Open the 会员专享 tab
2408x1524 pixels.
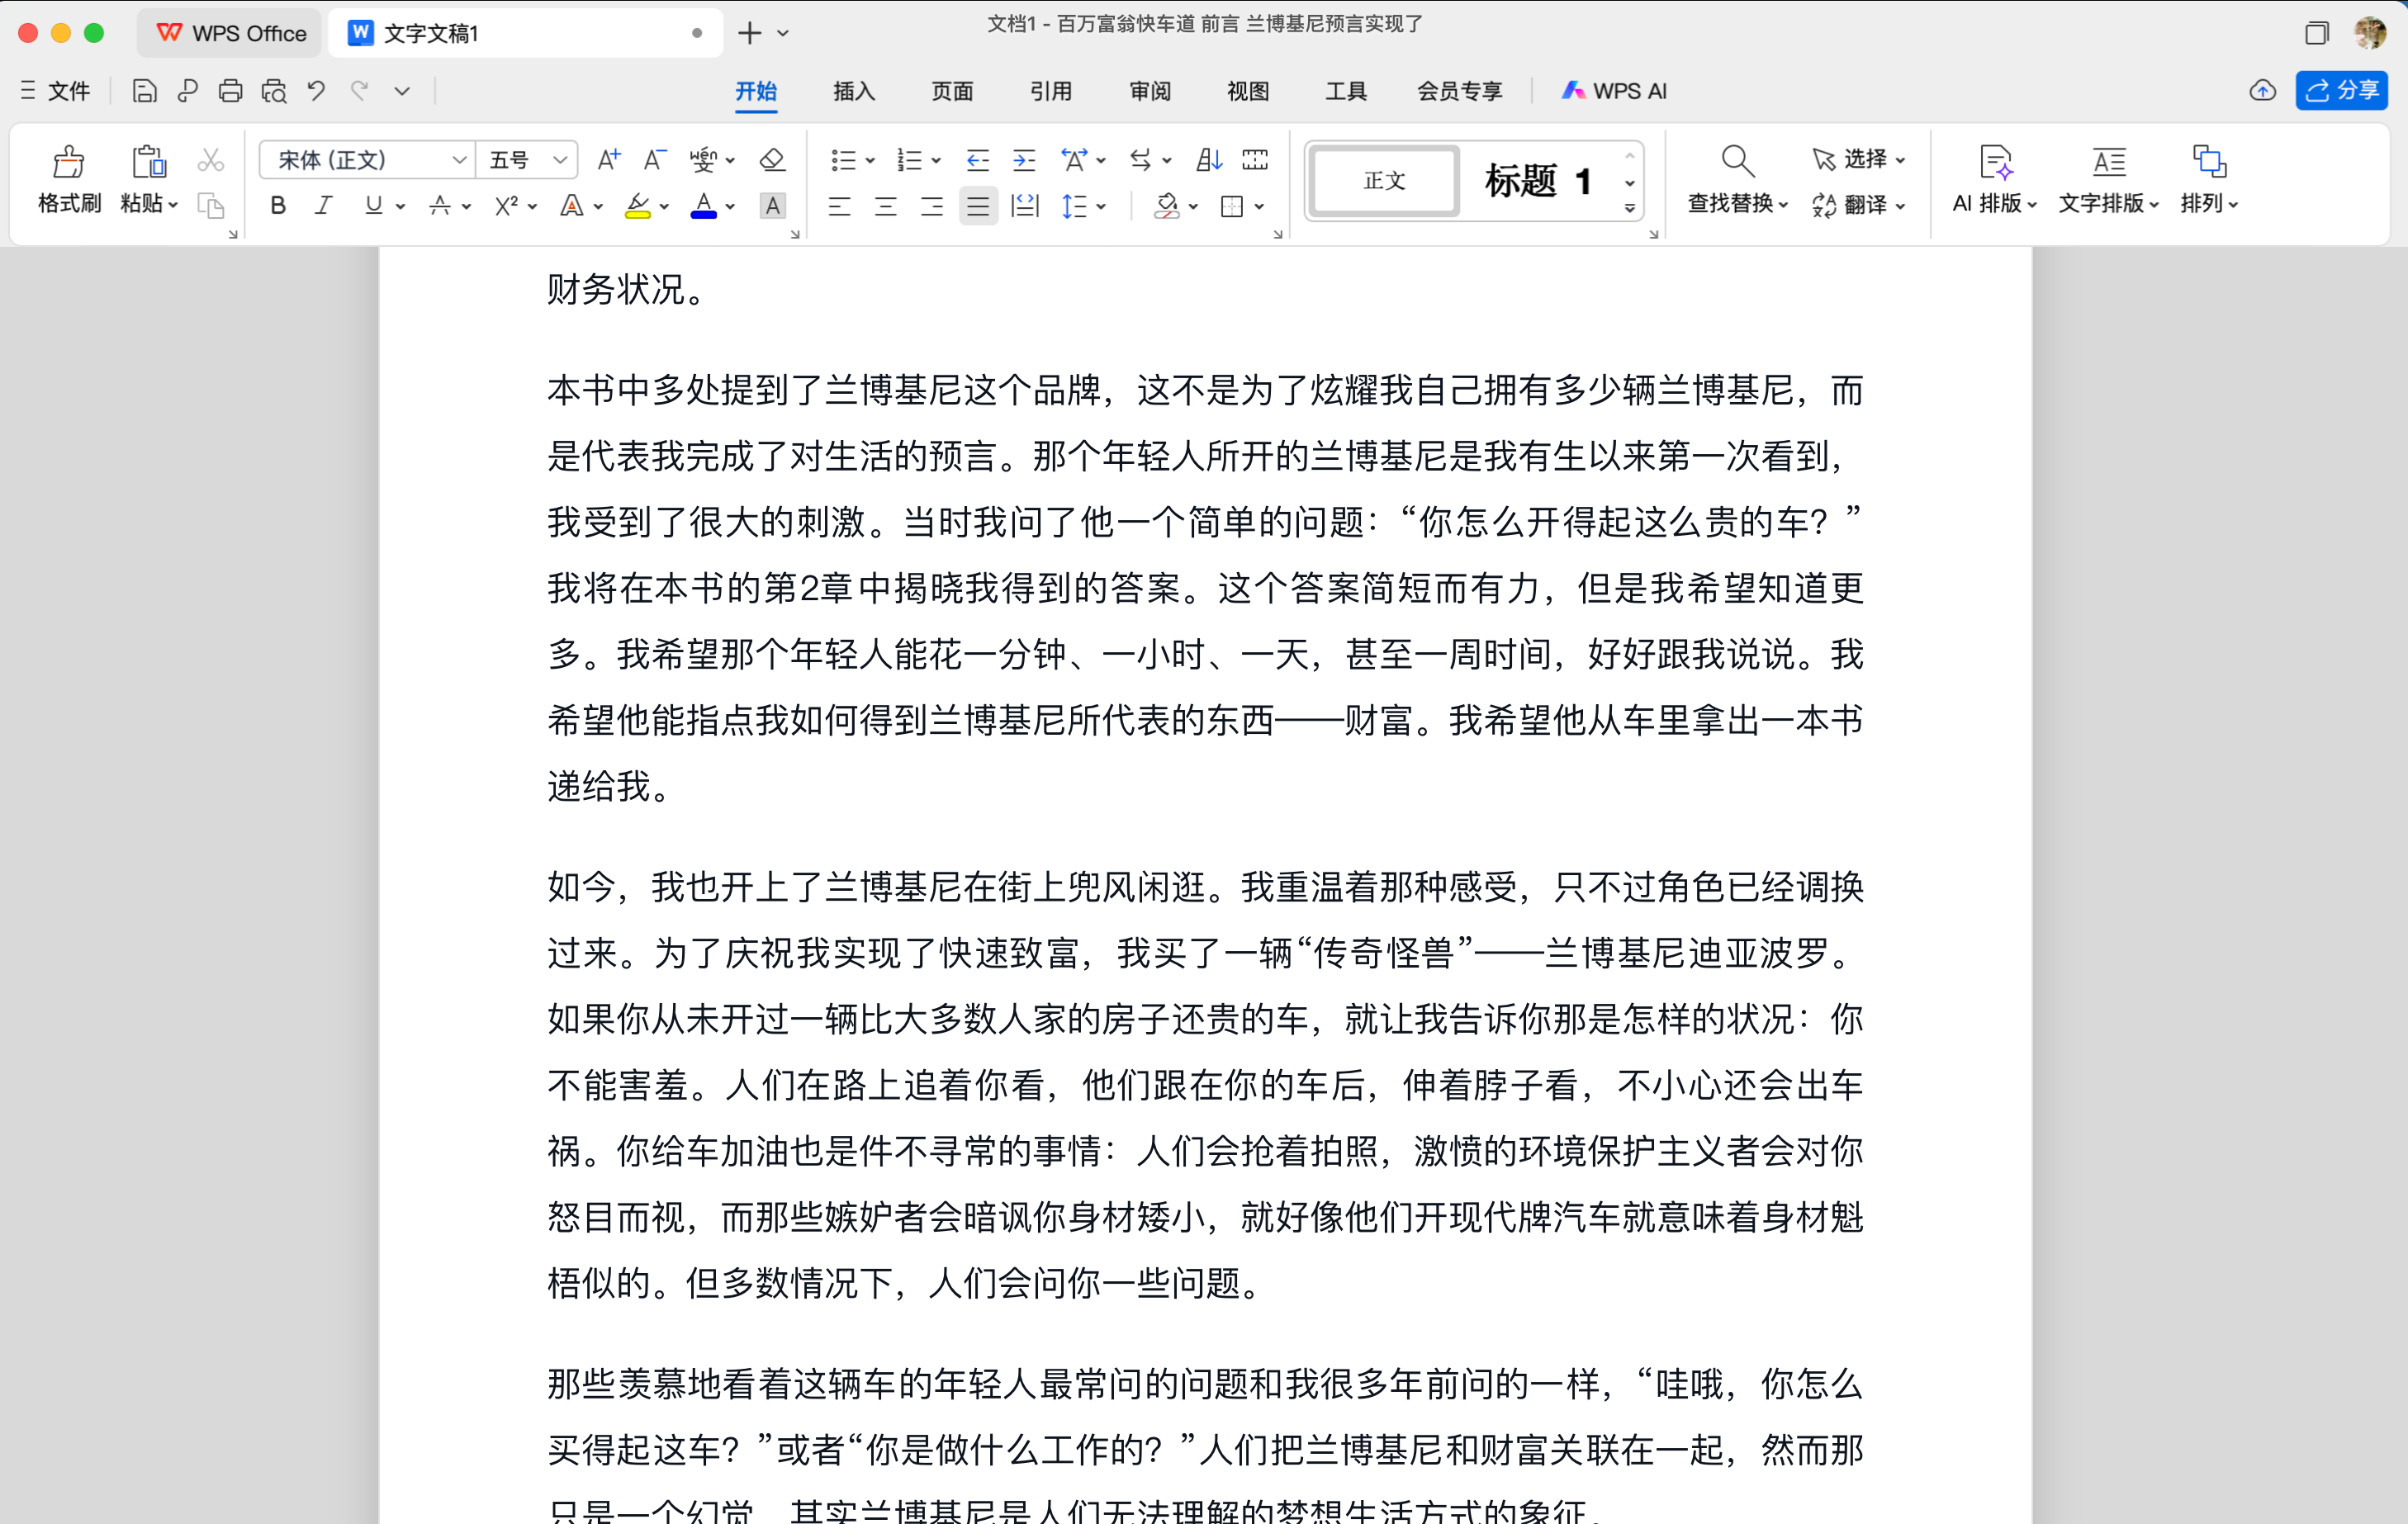point(1459,91)
